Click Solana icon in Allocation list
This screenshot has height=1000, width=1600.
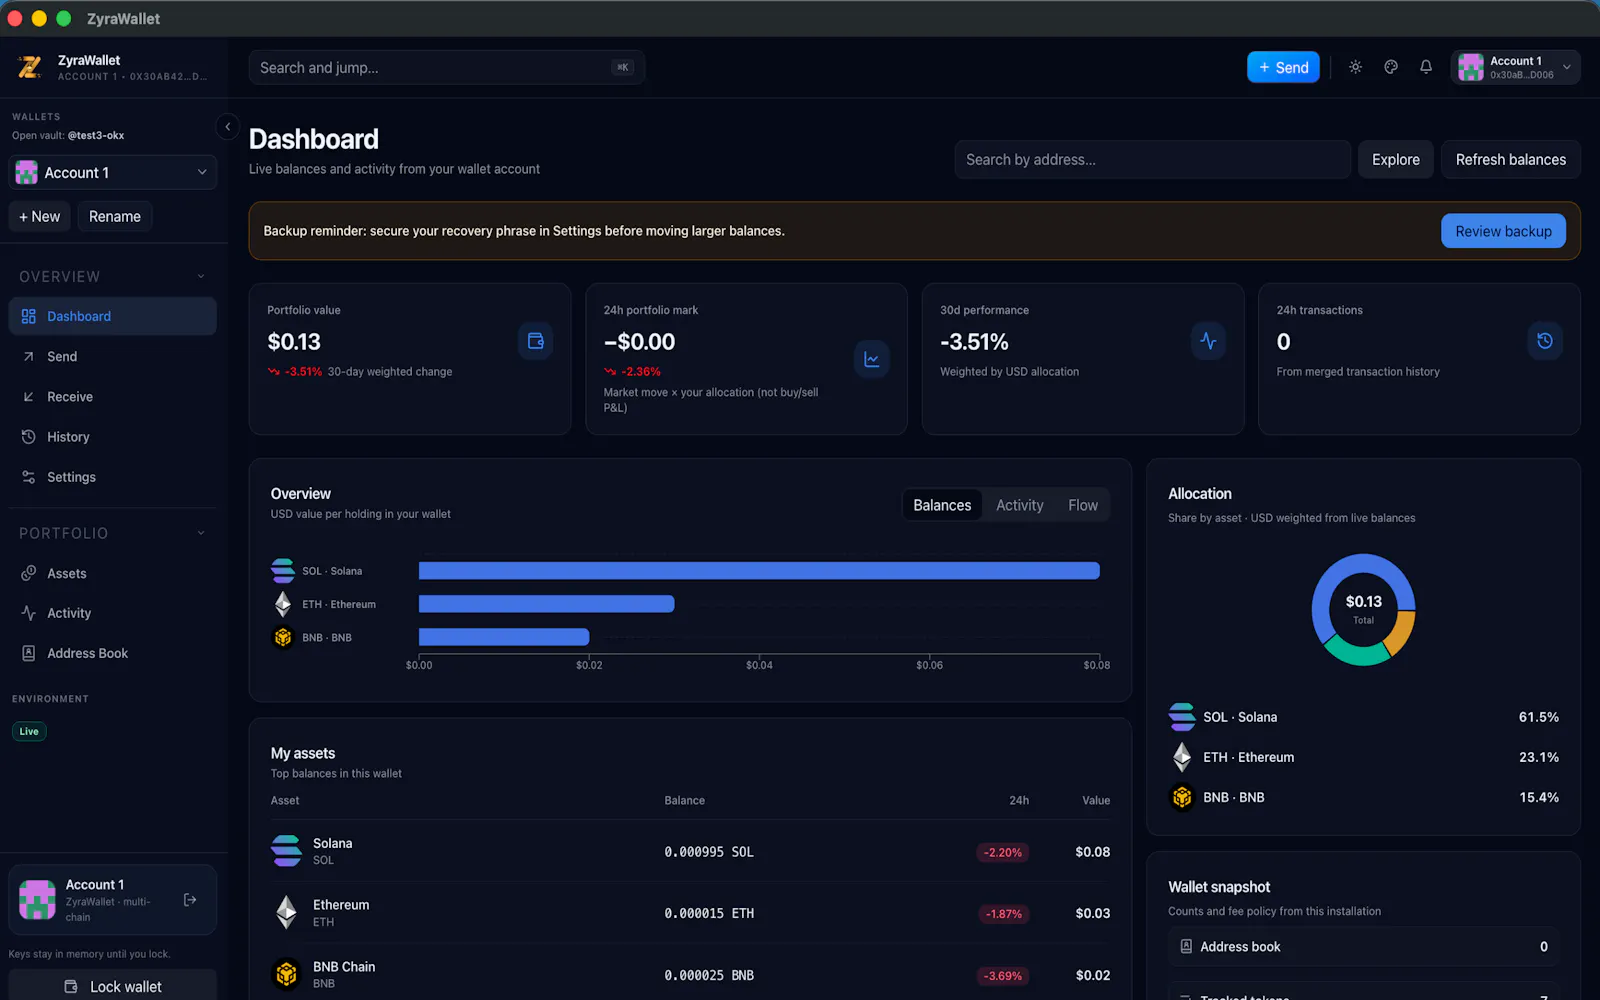[1182, 717]
